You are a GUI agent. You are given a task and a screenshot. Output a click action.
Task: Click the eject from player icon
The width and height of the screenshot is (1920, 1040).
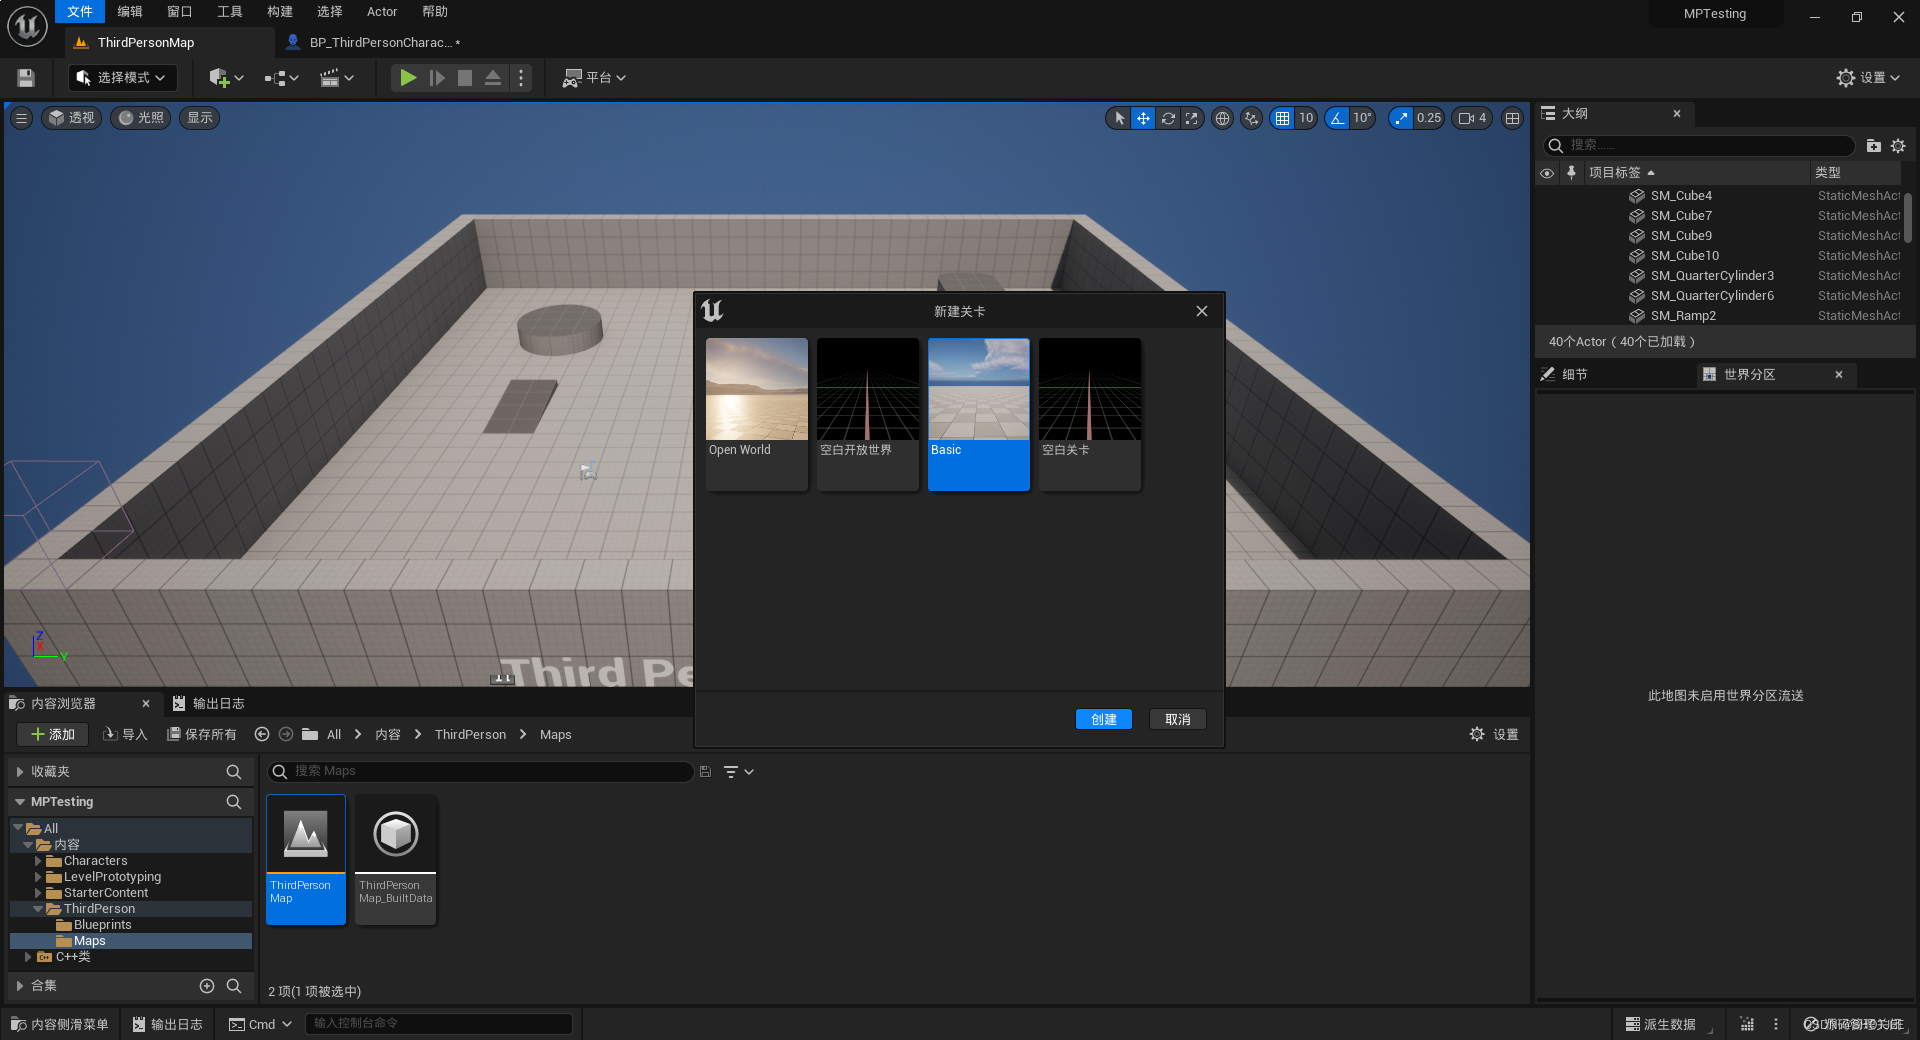point(493,78)
